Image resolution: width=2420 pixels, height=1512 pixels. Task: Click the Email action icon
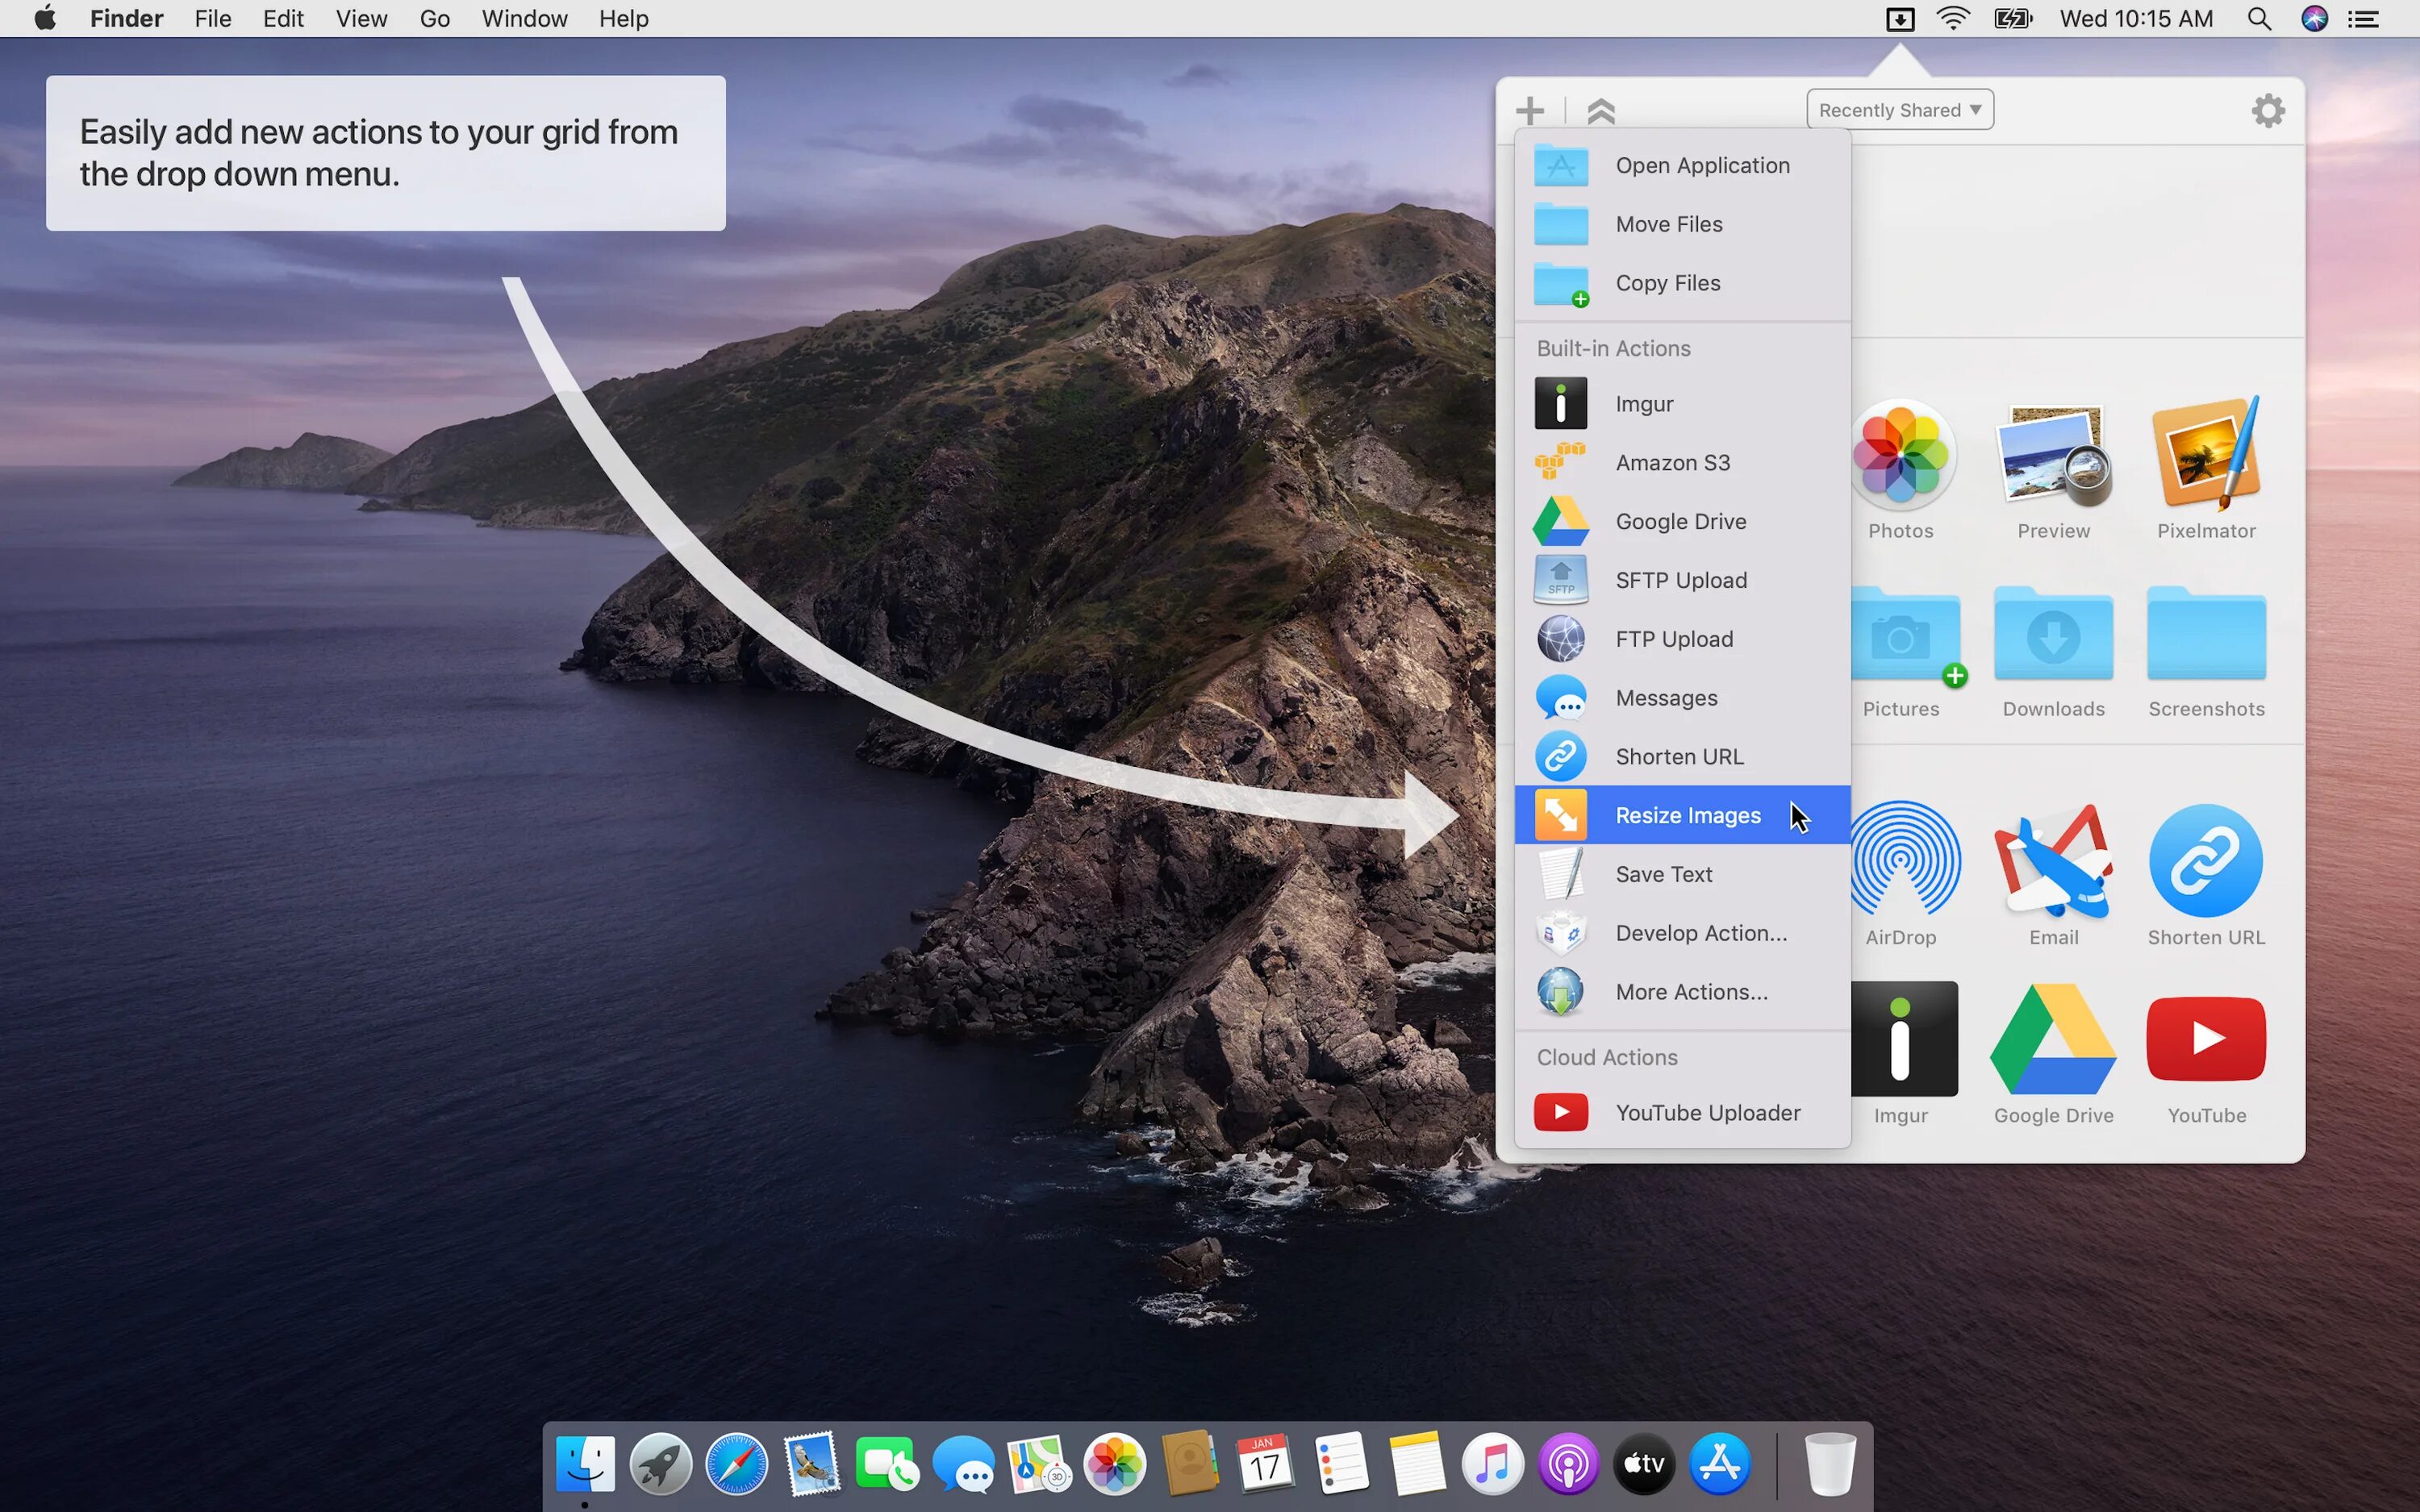(2052, 862)
